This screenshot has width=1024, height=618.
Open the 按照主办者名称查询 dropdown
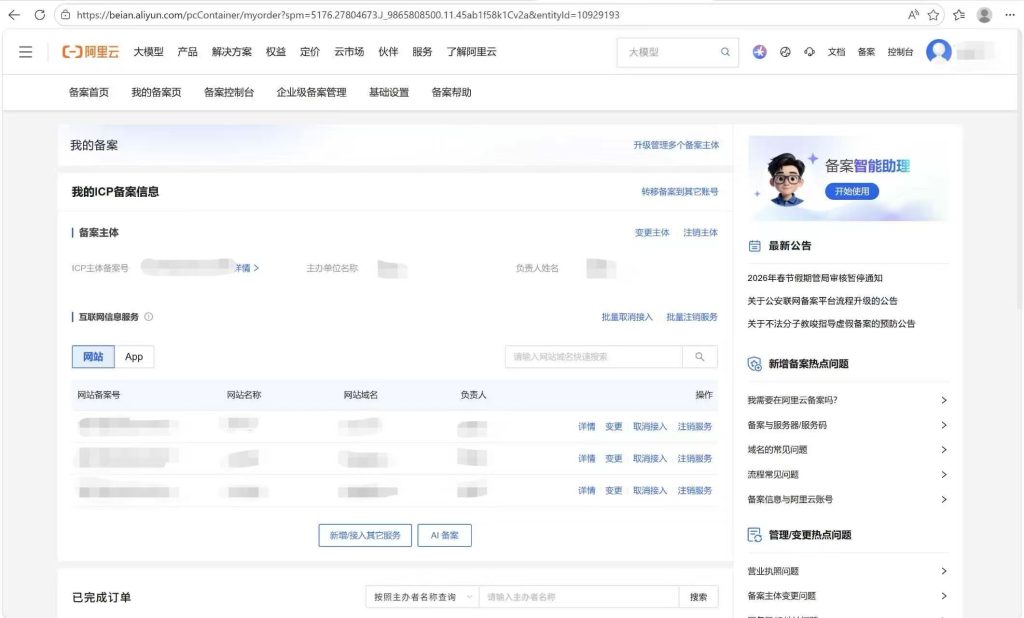pos(422,597)
